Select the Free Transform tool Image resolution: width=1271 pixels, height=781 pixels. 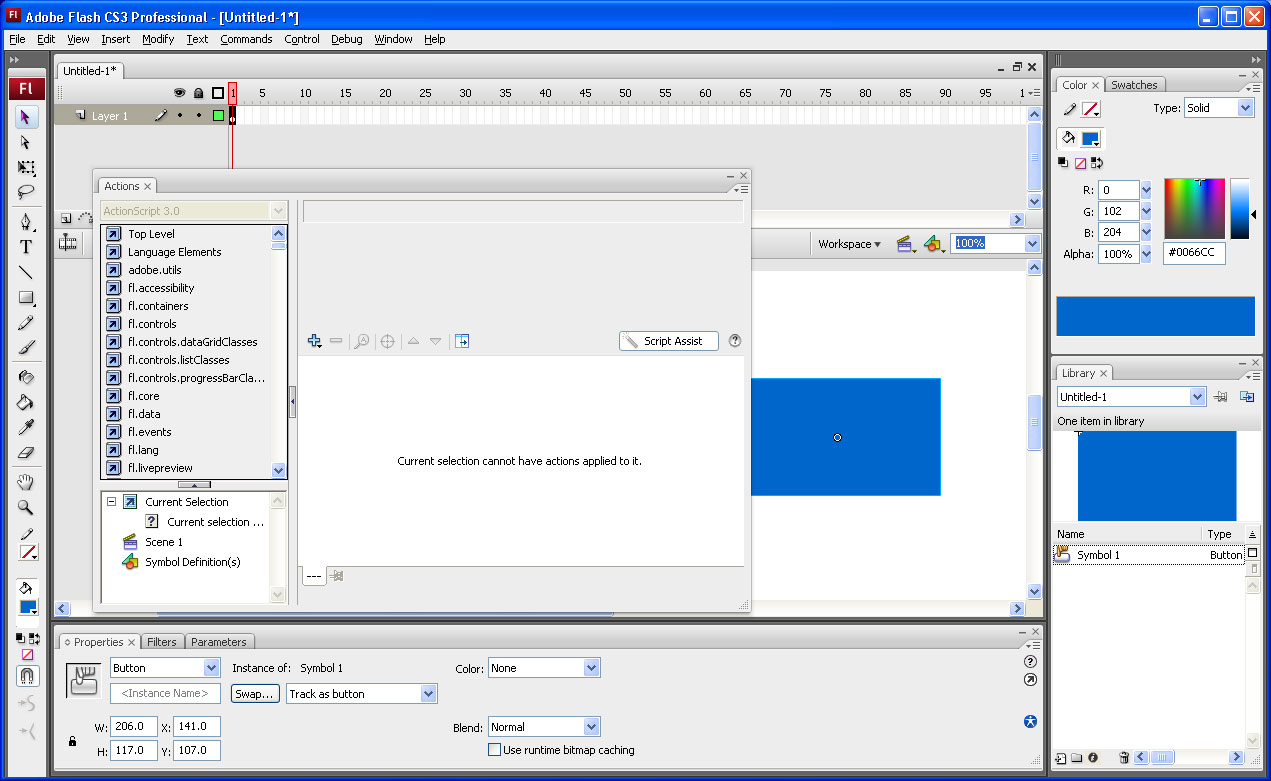tap(26, 168)
